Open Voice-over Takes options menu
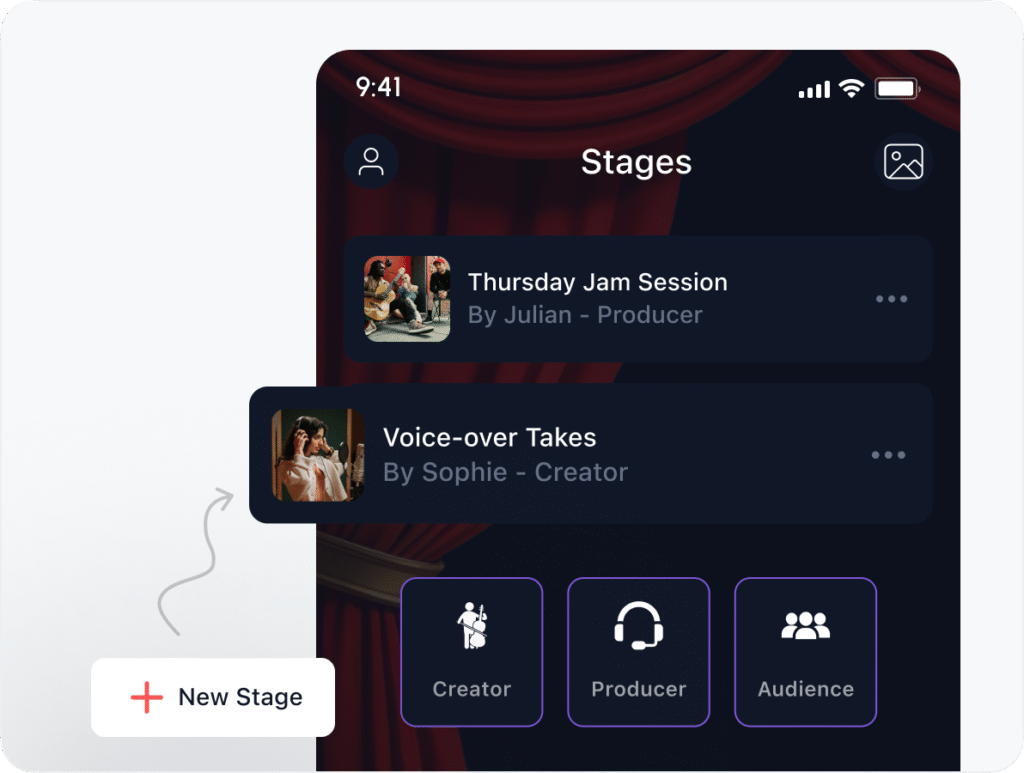Screen dimensions: 1024x773 click(x=888, y=454)
